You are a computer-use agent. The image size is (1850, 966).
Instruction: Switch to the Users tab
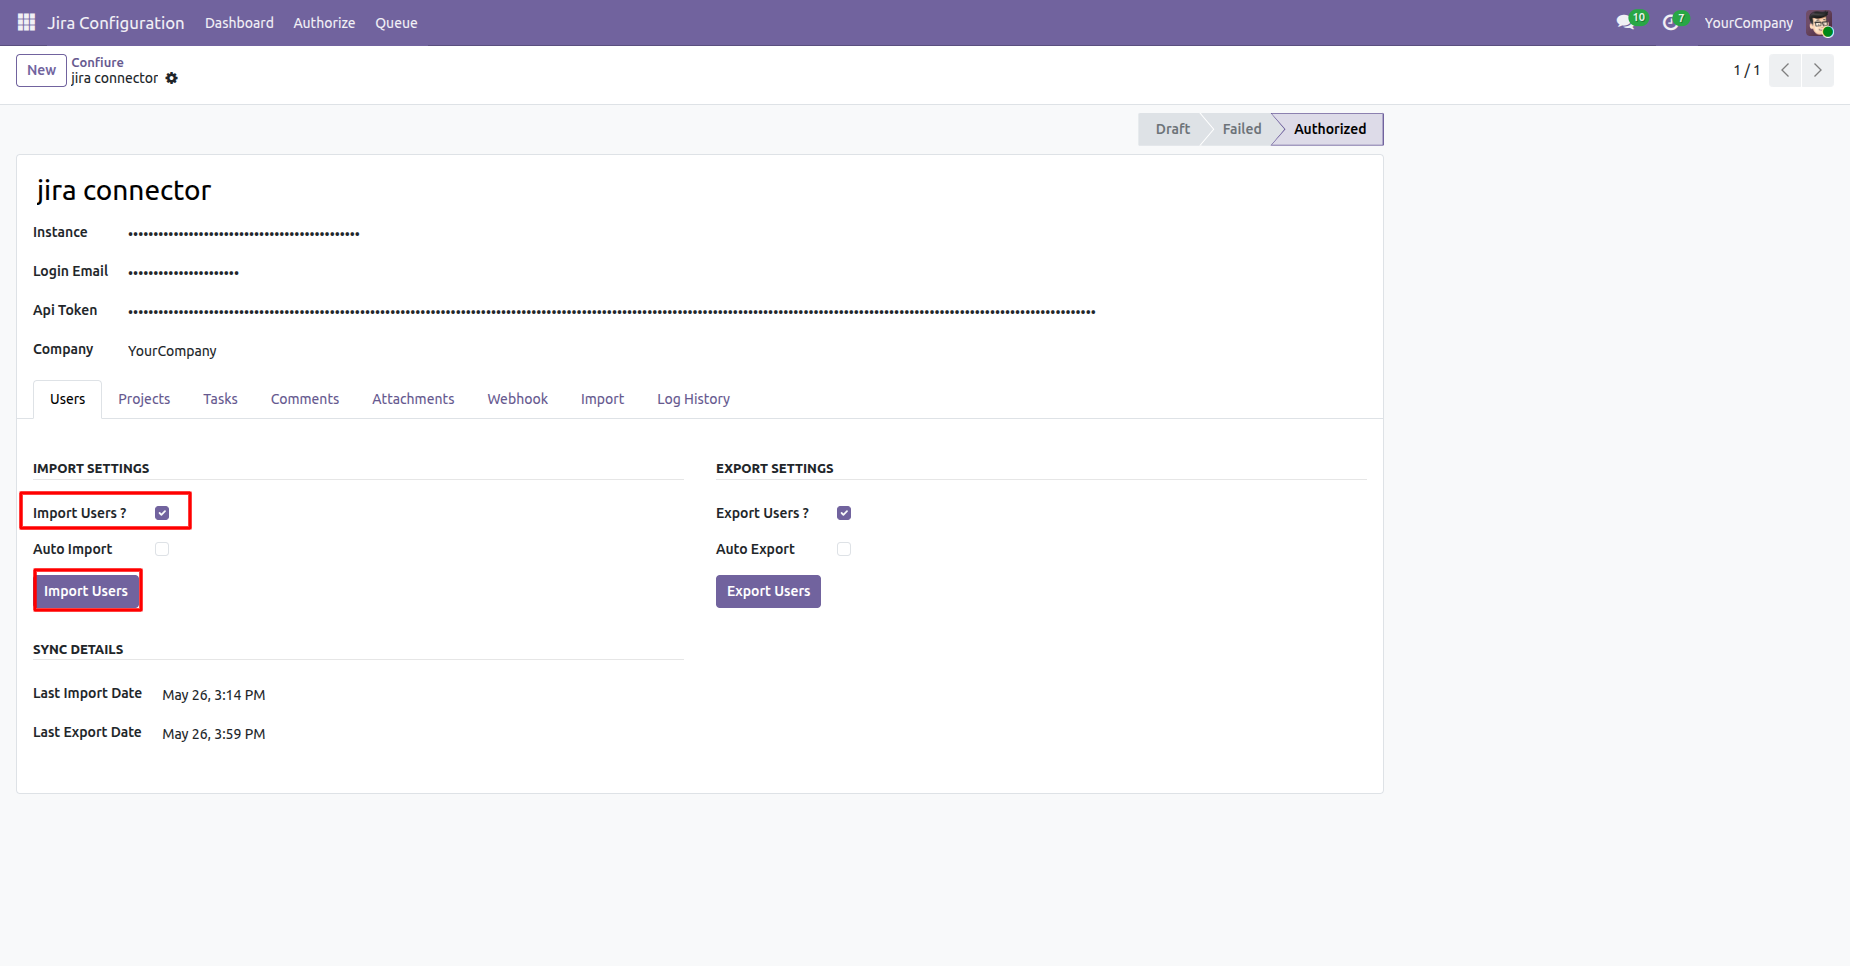68,399
